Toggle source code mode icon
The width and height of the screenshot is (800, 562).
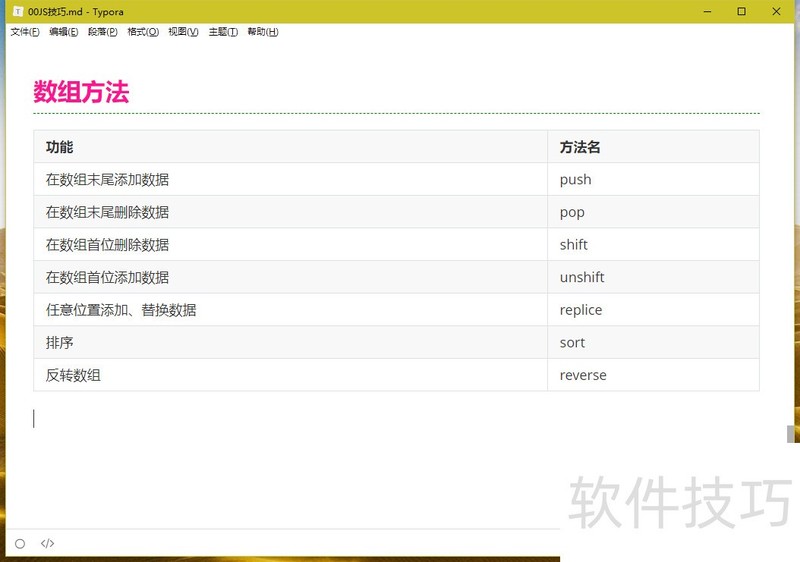(47, 544)
